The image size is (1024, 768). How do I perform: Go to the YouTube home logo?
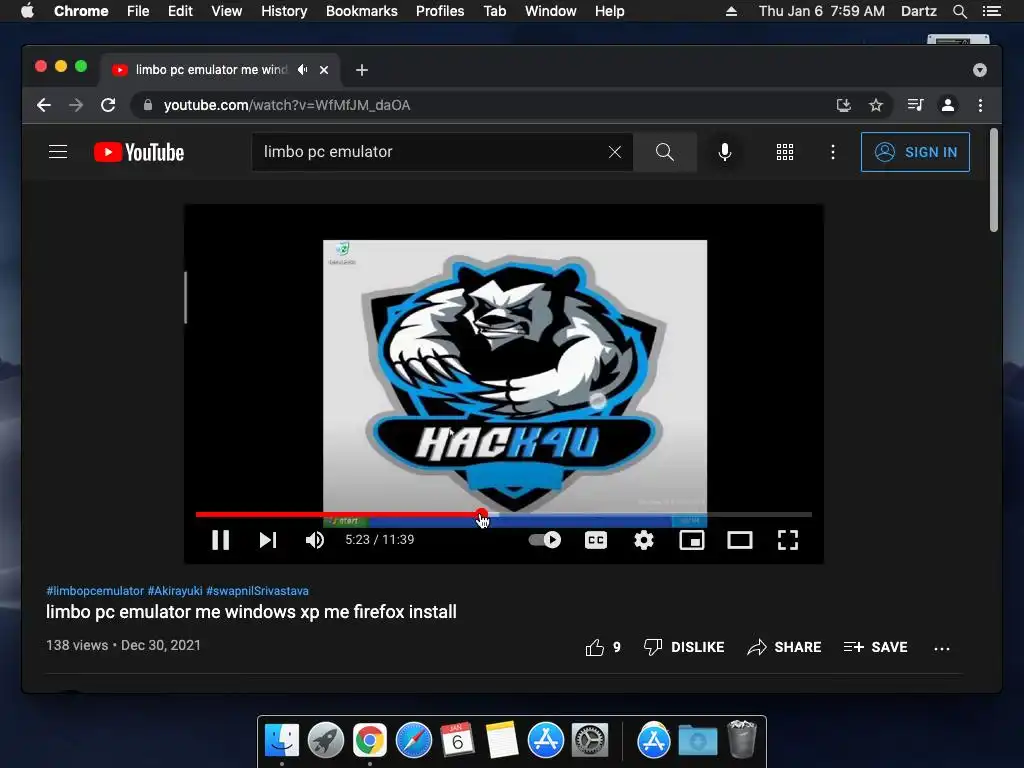[139, 152]
